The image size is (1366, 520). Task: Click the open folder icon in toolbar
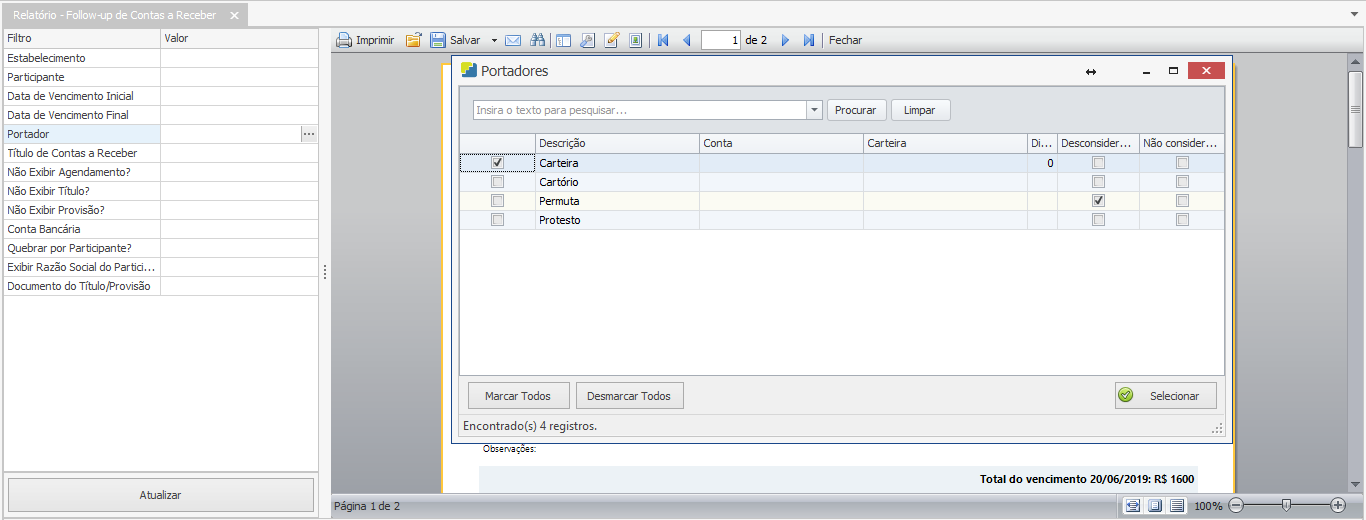(x=413, y=41)
